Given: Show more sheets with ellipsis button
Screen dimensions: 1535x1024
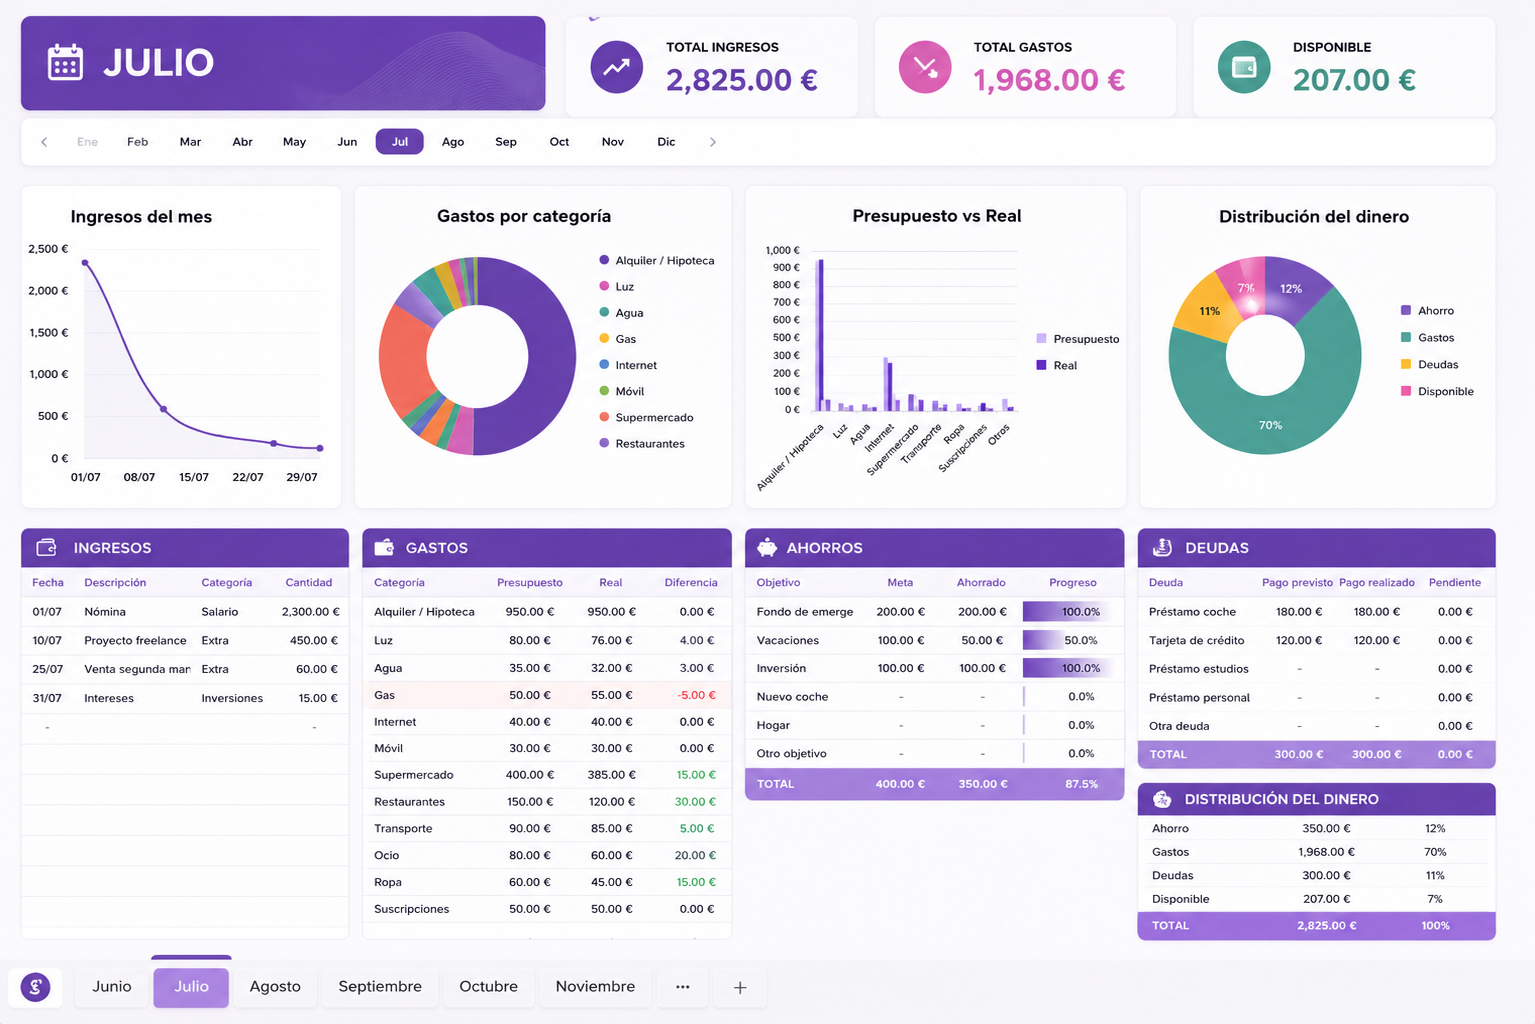Looking at the screenshot, I should [x=683, y=987].
